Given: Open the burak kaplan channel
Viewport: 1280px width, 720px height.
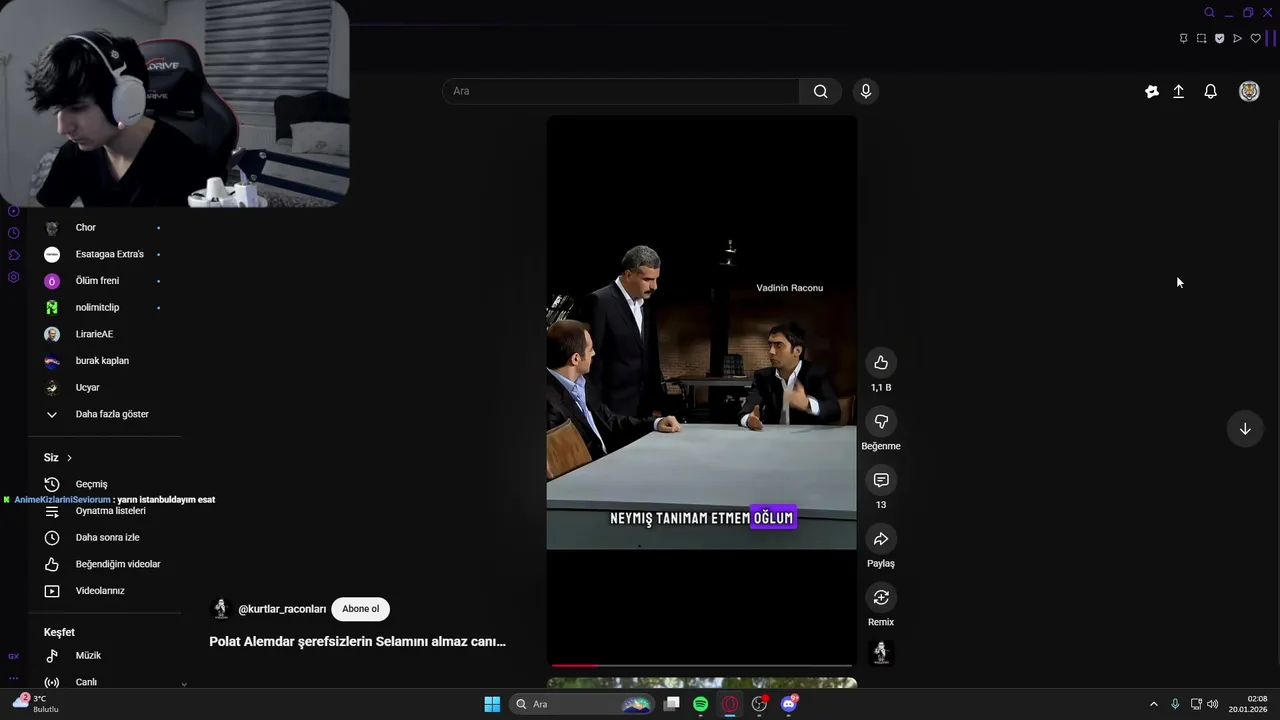Looking at the screenshot, I should point(104,361).
